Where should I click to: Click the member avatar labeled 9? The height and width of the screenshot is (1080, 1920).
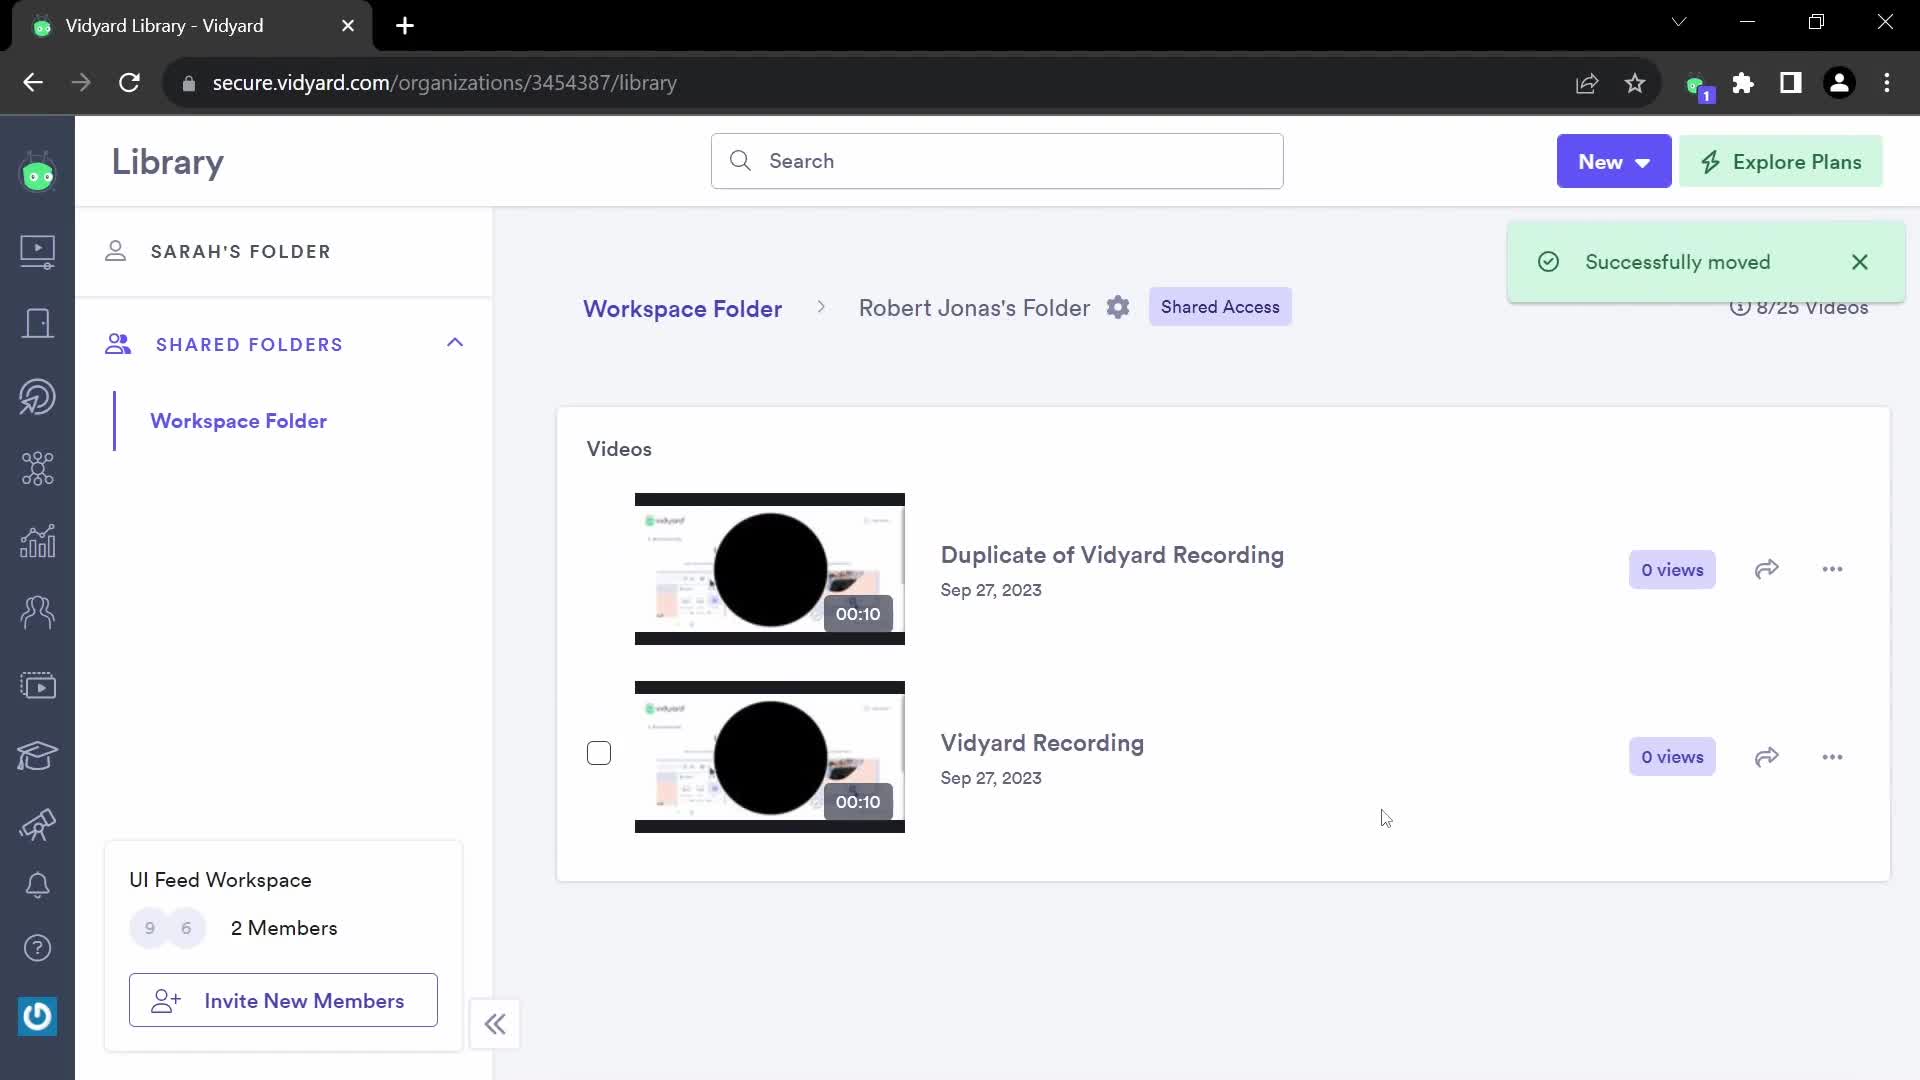[150, 928]
